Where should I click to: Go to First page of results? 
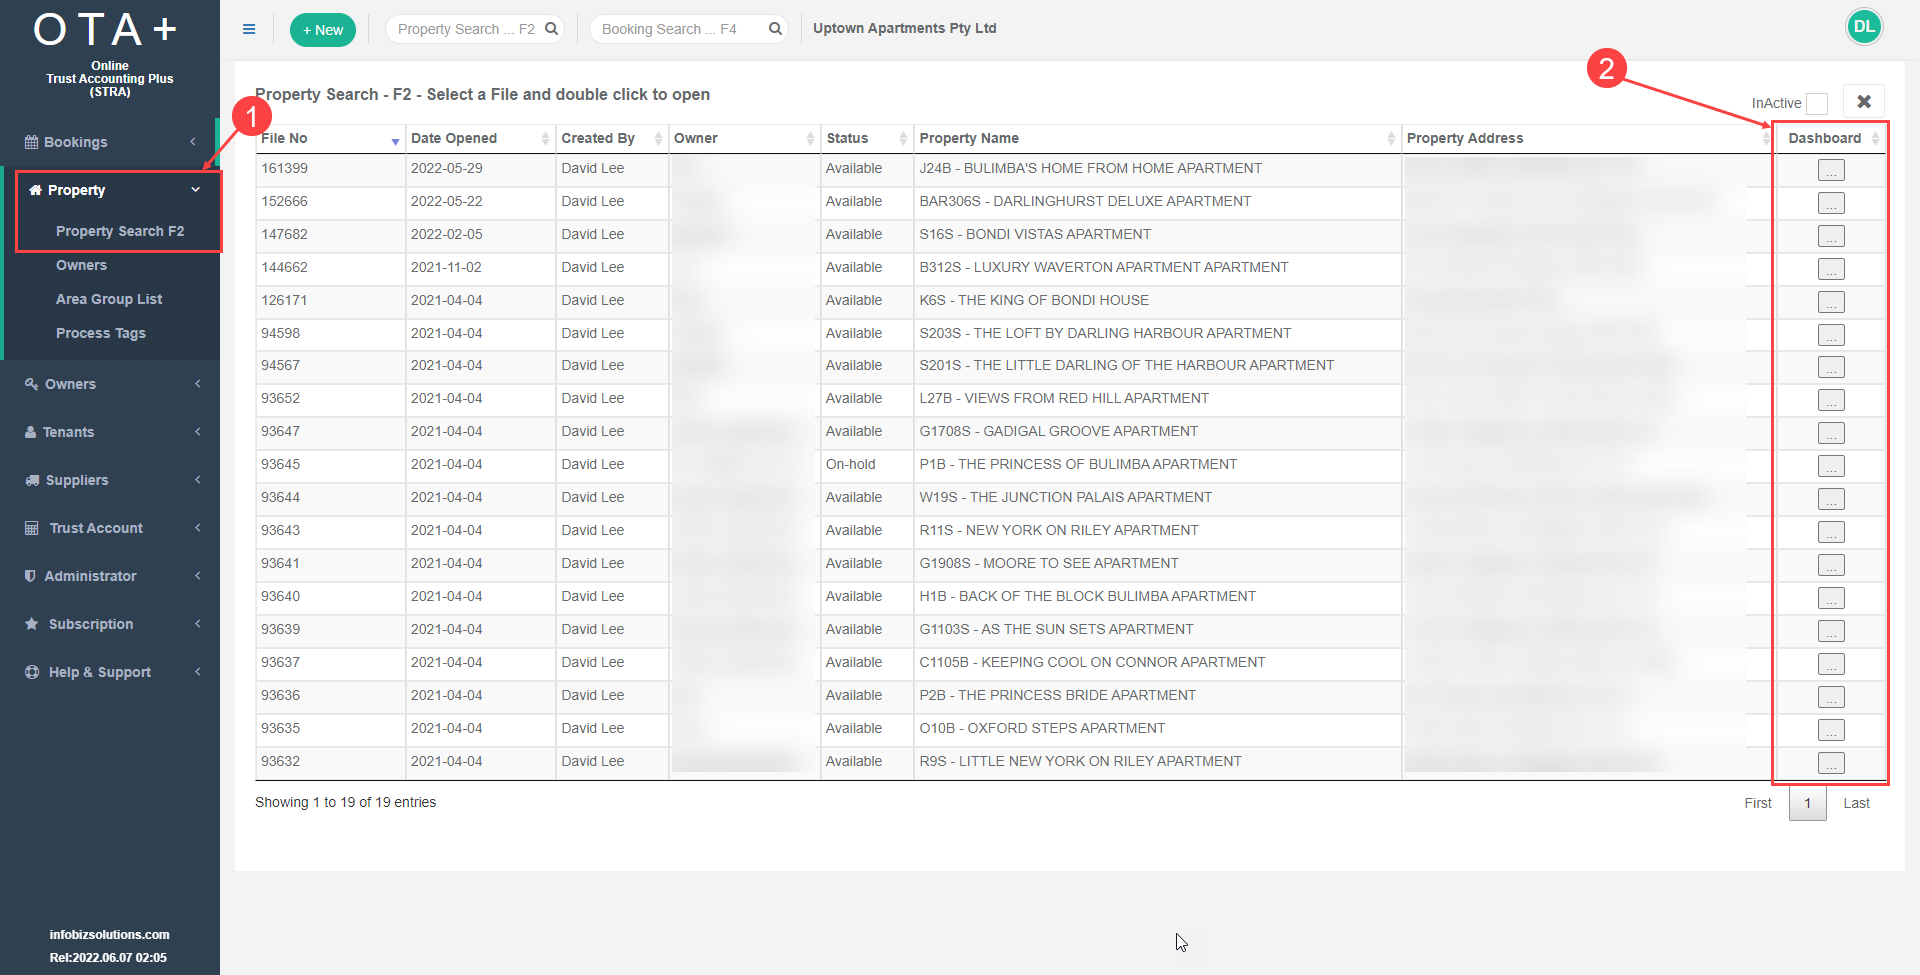[x=1758, y=803]
